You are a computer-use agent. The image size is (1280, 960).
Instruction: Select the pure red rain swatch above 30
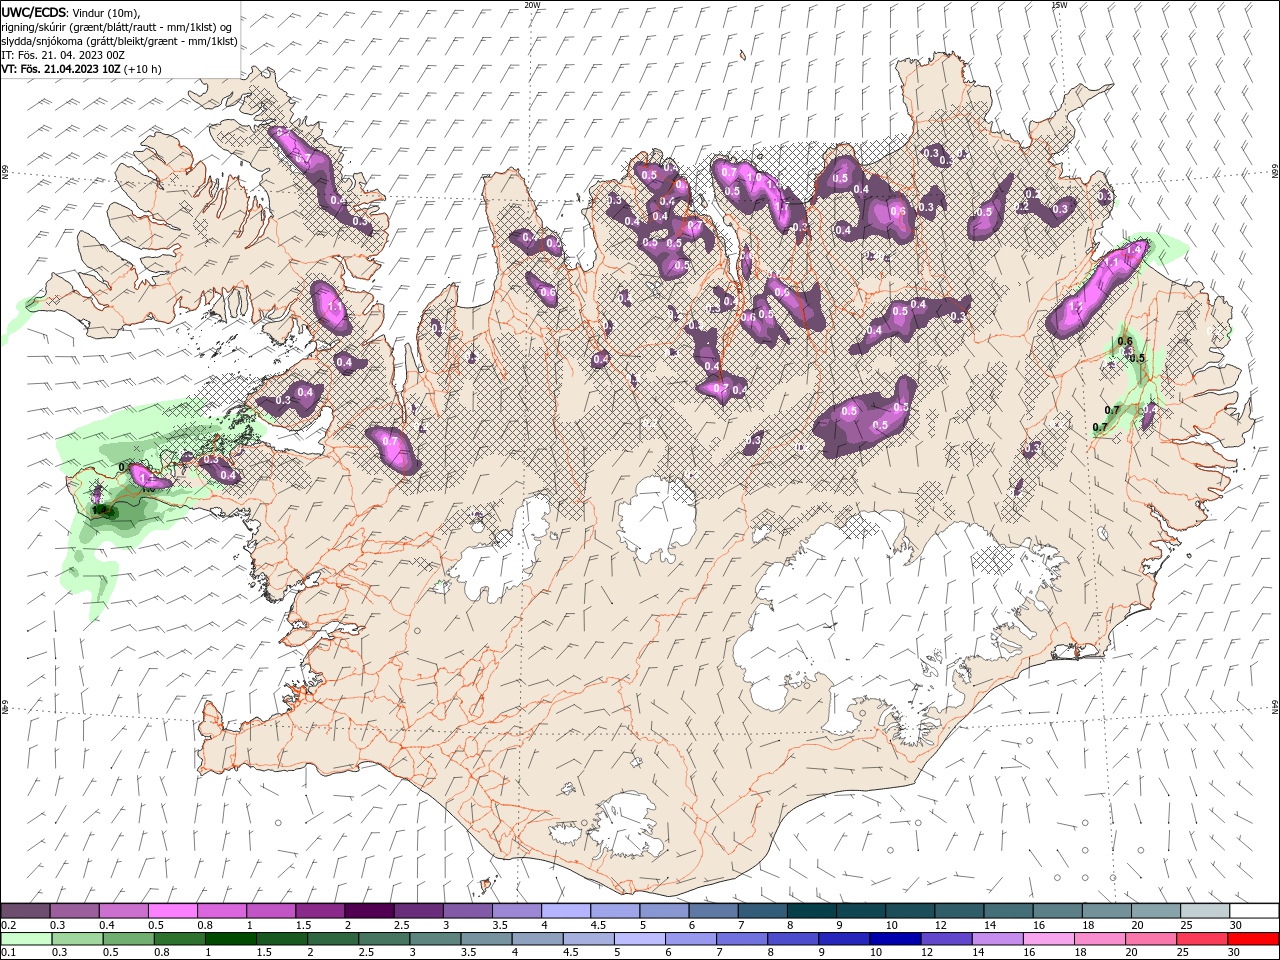click(x=1253, y=939)
